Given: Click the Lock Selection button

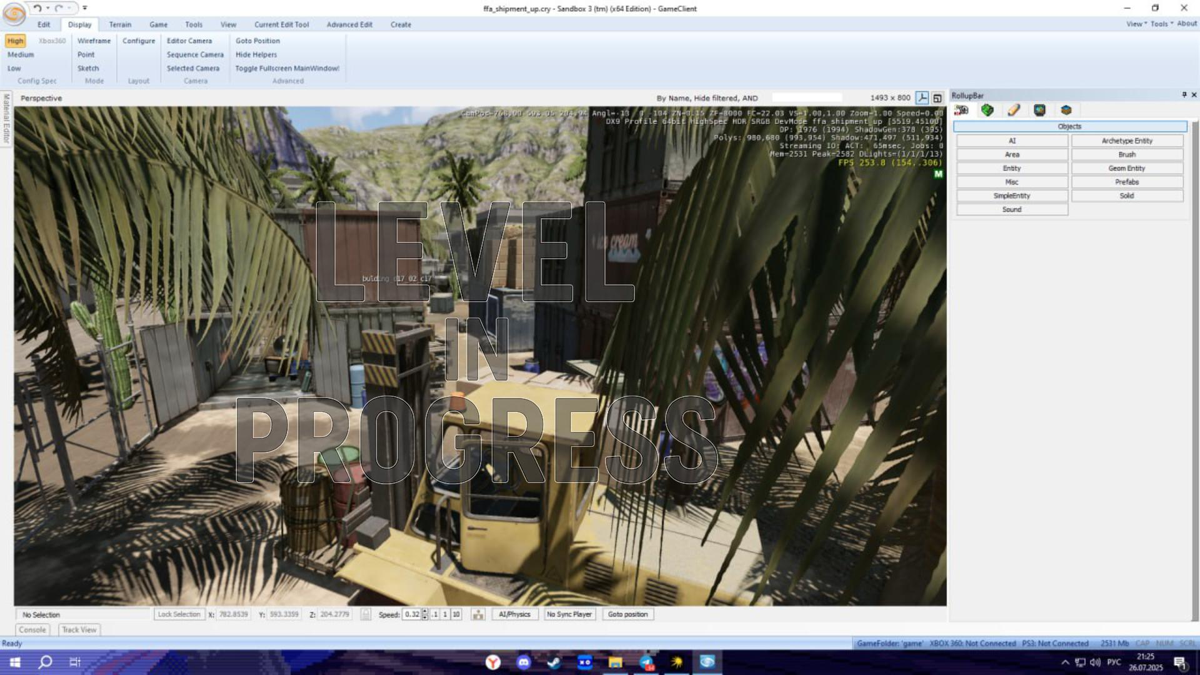Looking at the screenshot, I should pos(179,614).
